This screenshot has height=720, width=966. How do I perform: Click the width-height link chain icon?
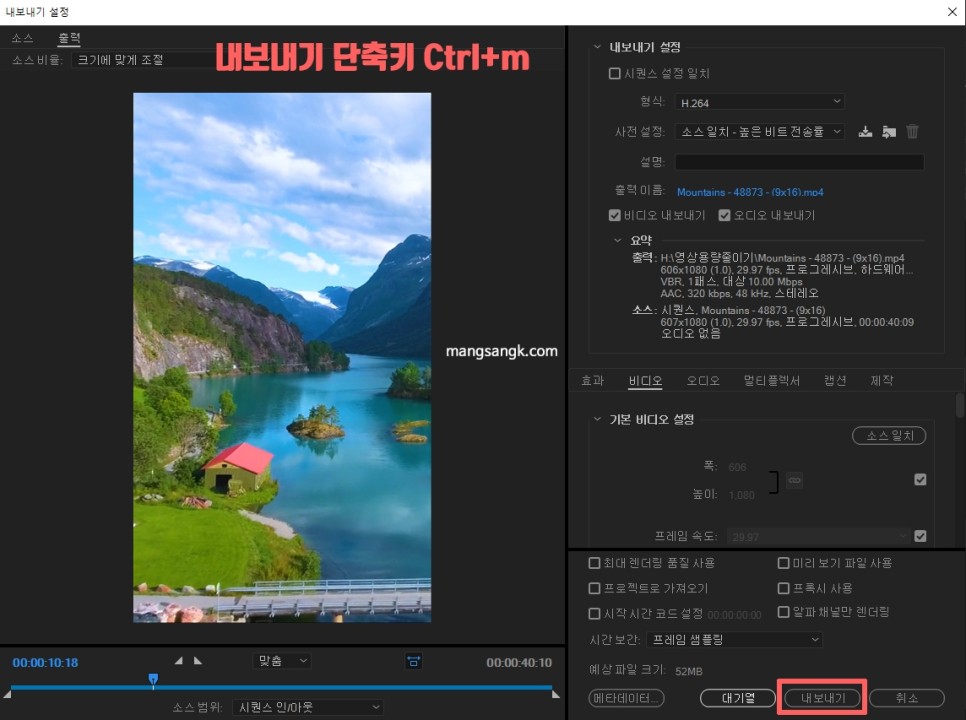(x=793, y=480)
